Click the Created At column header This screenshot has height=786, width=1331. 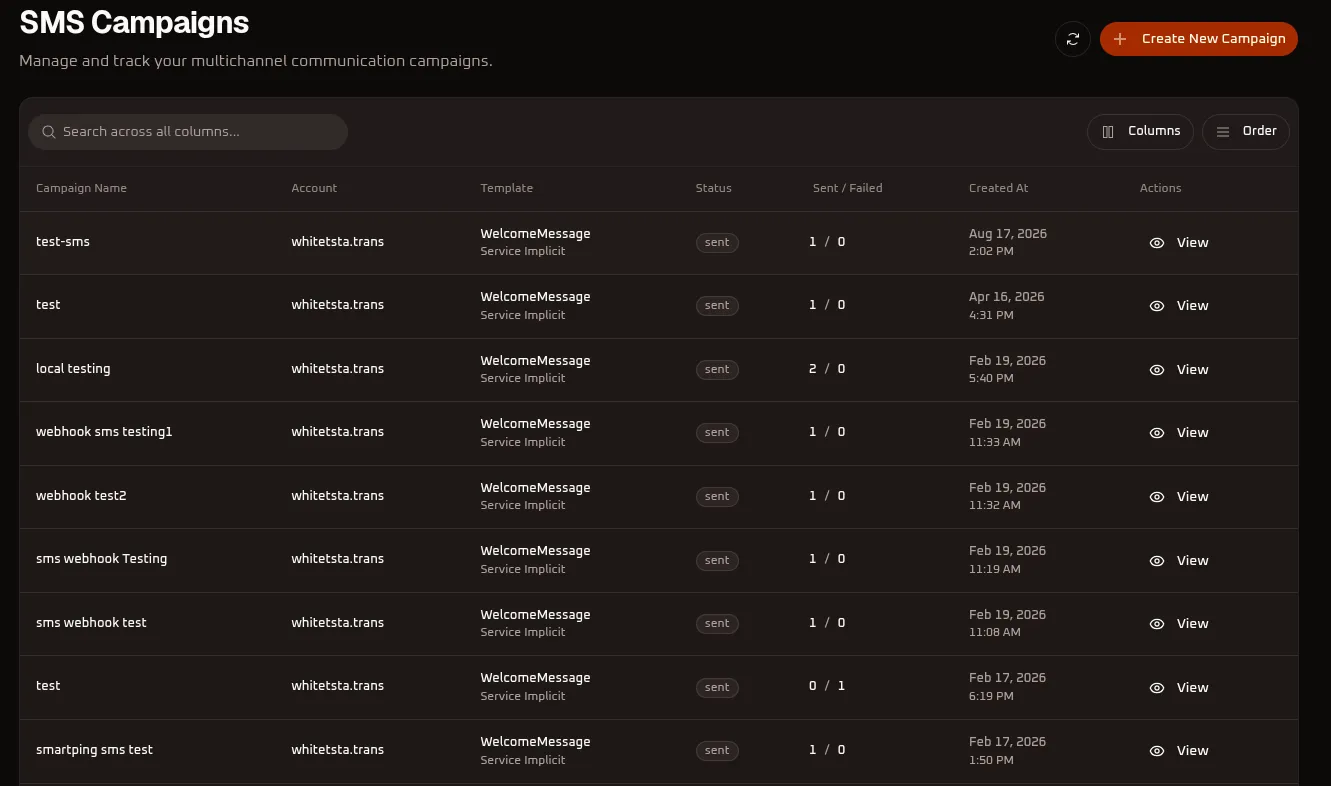point(999,188)
